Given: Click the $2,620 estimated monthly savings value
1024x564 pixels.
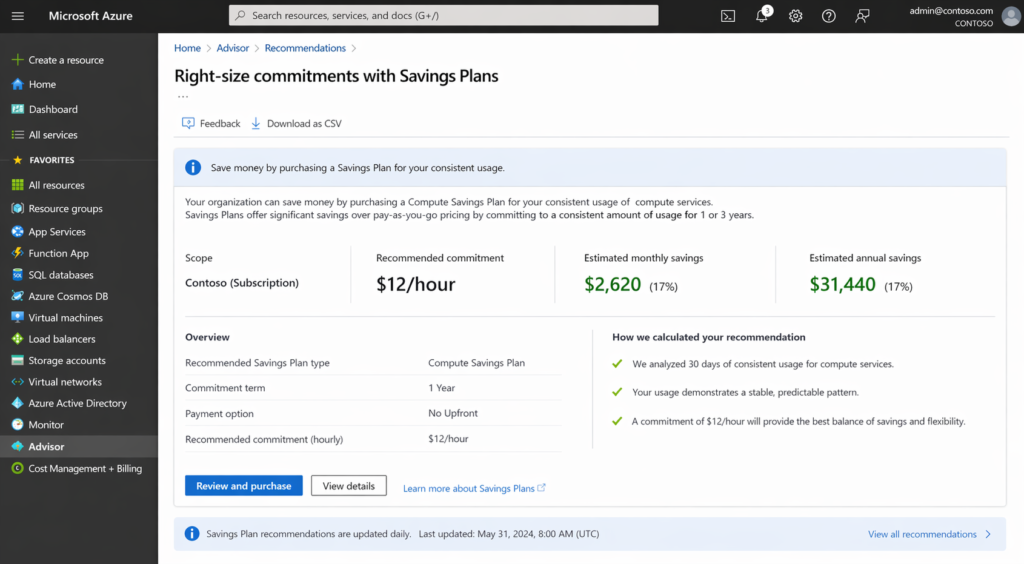Looking at the screenshot, I should coord(613,285).
